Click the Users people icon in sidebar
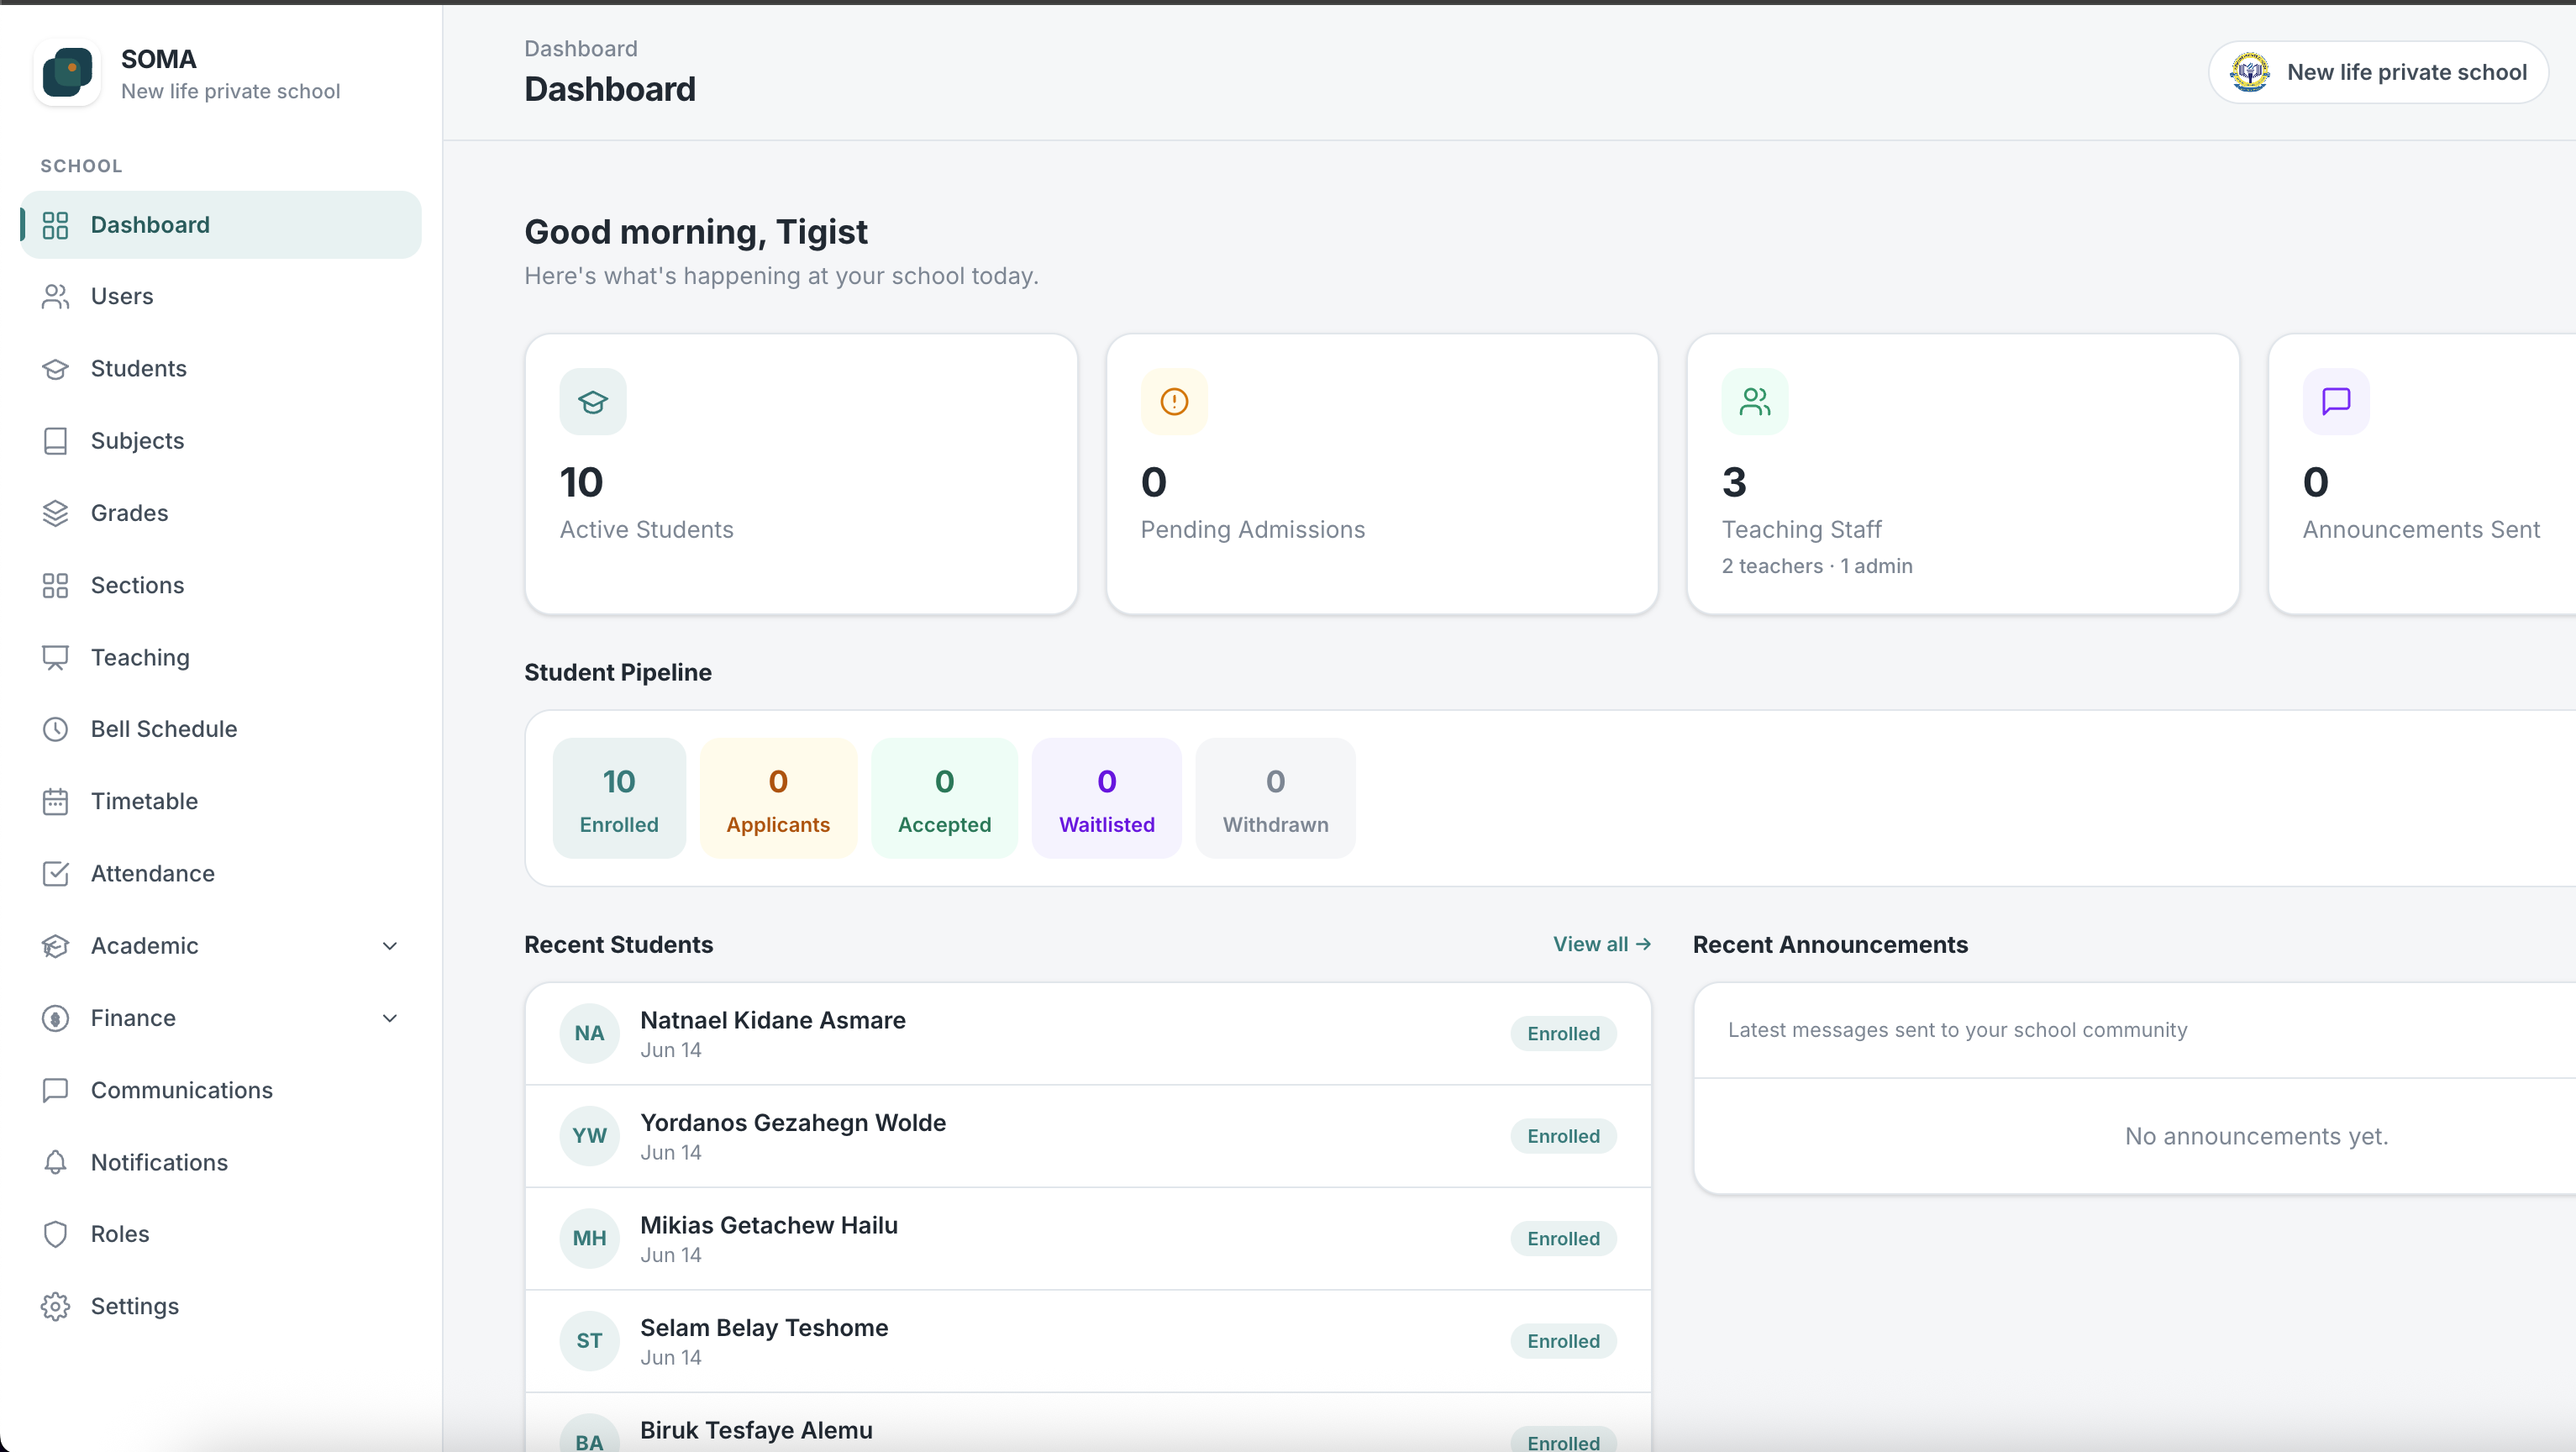2576x1452 pixels. [55, 297]
